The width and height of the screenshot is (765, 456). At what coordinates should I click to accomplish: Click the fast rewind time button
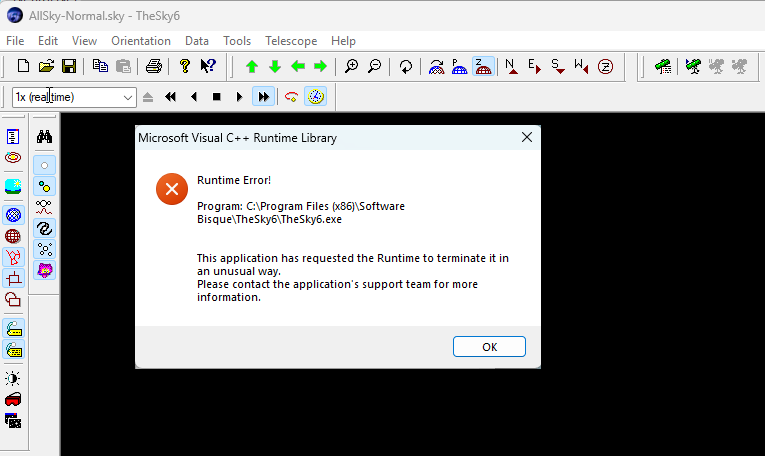click(170, 97)
